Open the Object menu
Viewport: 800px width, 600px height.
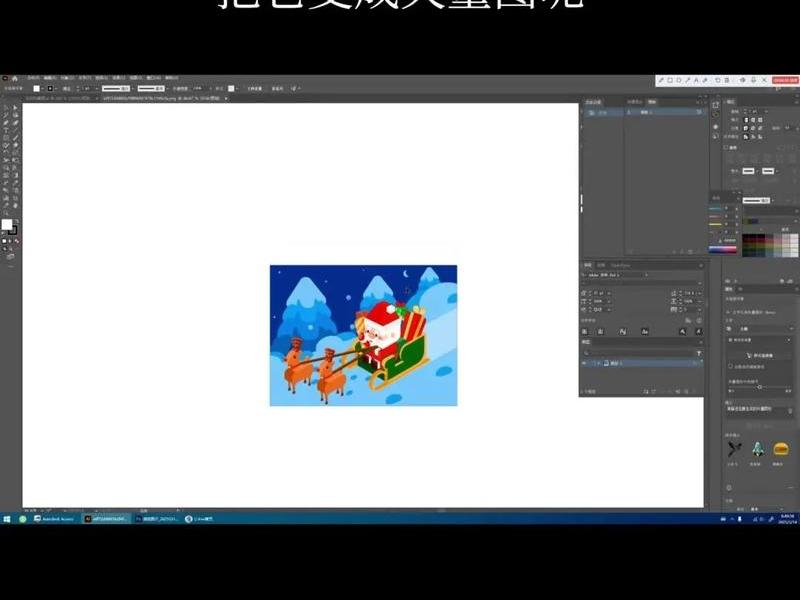65,78
